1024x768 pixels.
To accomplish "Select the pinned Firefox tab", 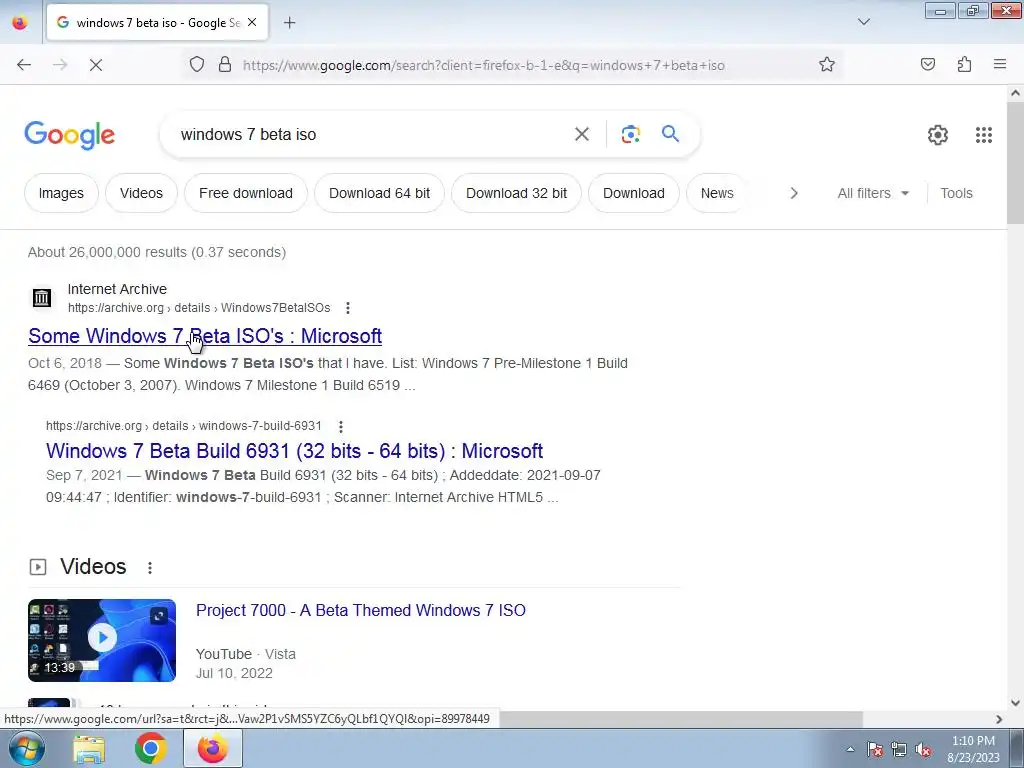I will (x=20, y=23).
